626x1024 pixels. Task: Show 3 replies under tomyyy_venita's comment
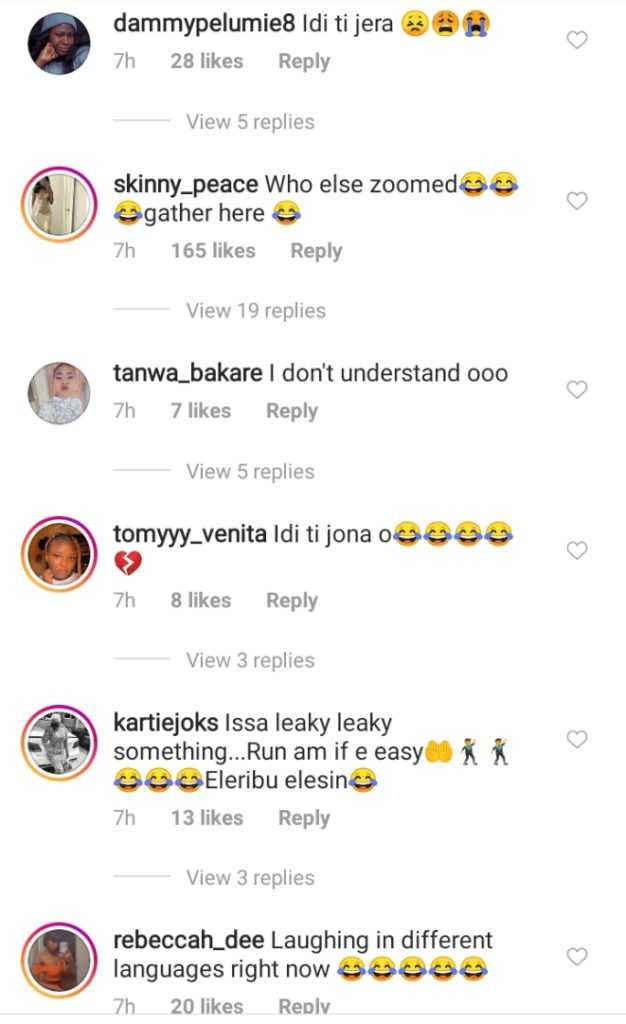(250, 660)
